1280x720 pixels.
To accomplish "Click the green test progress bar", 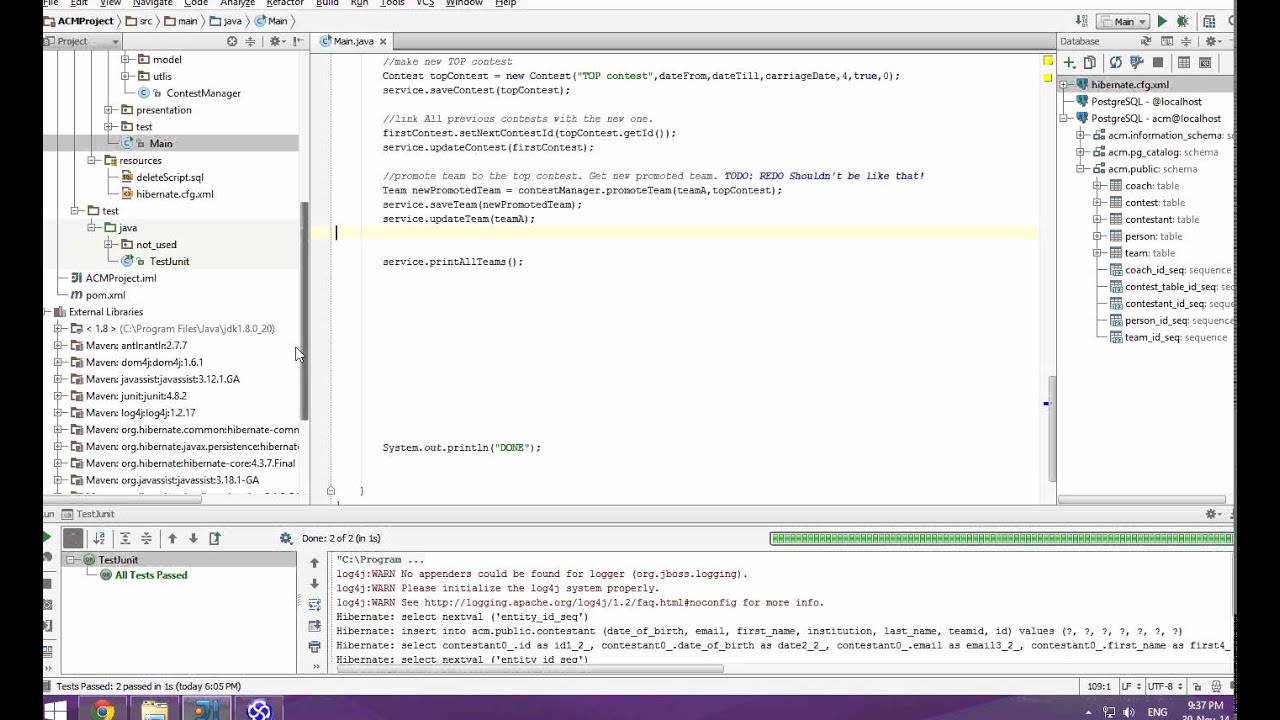I will click(1001, 538).
